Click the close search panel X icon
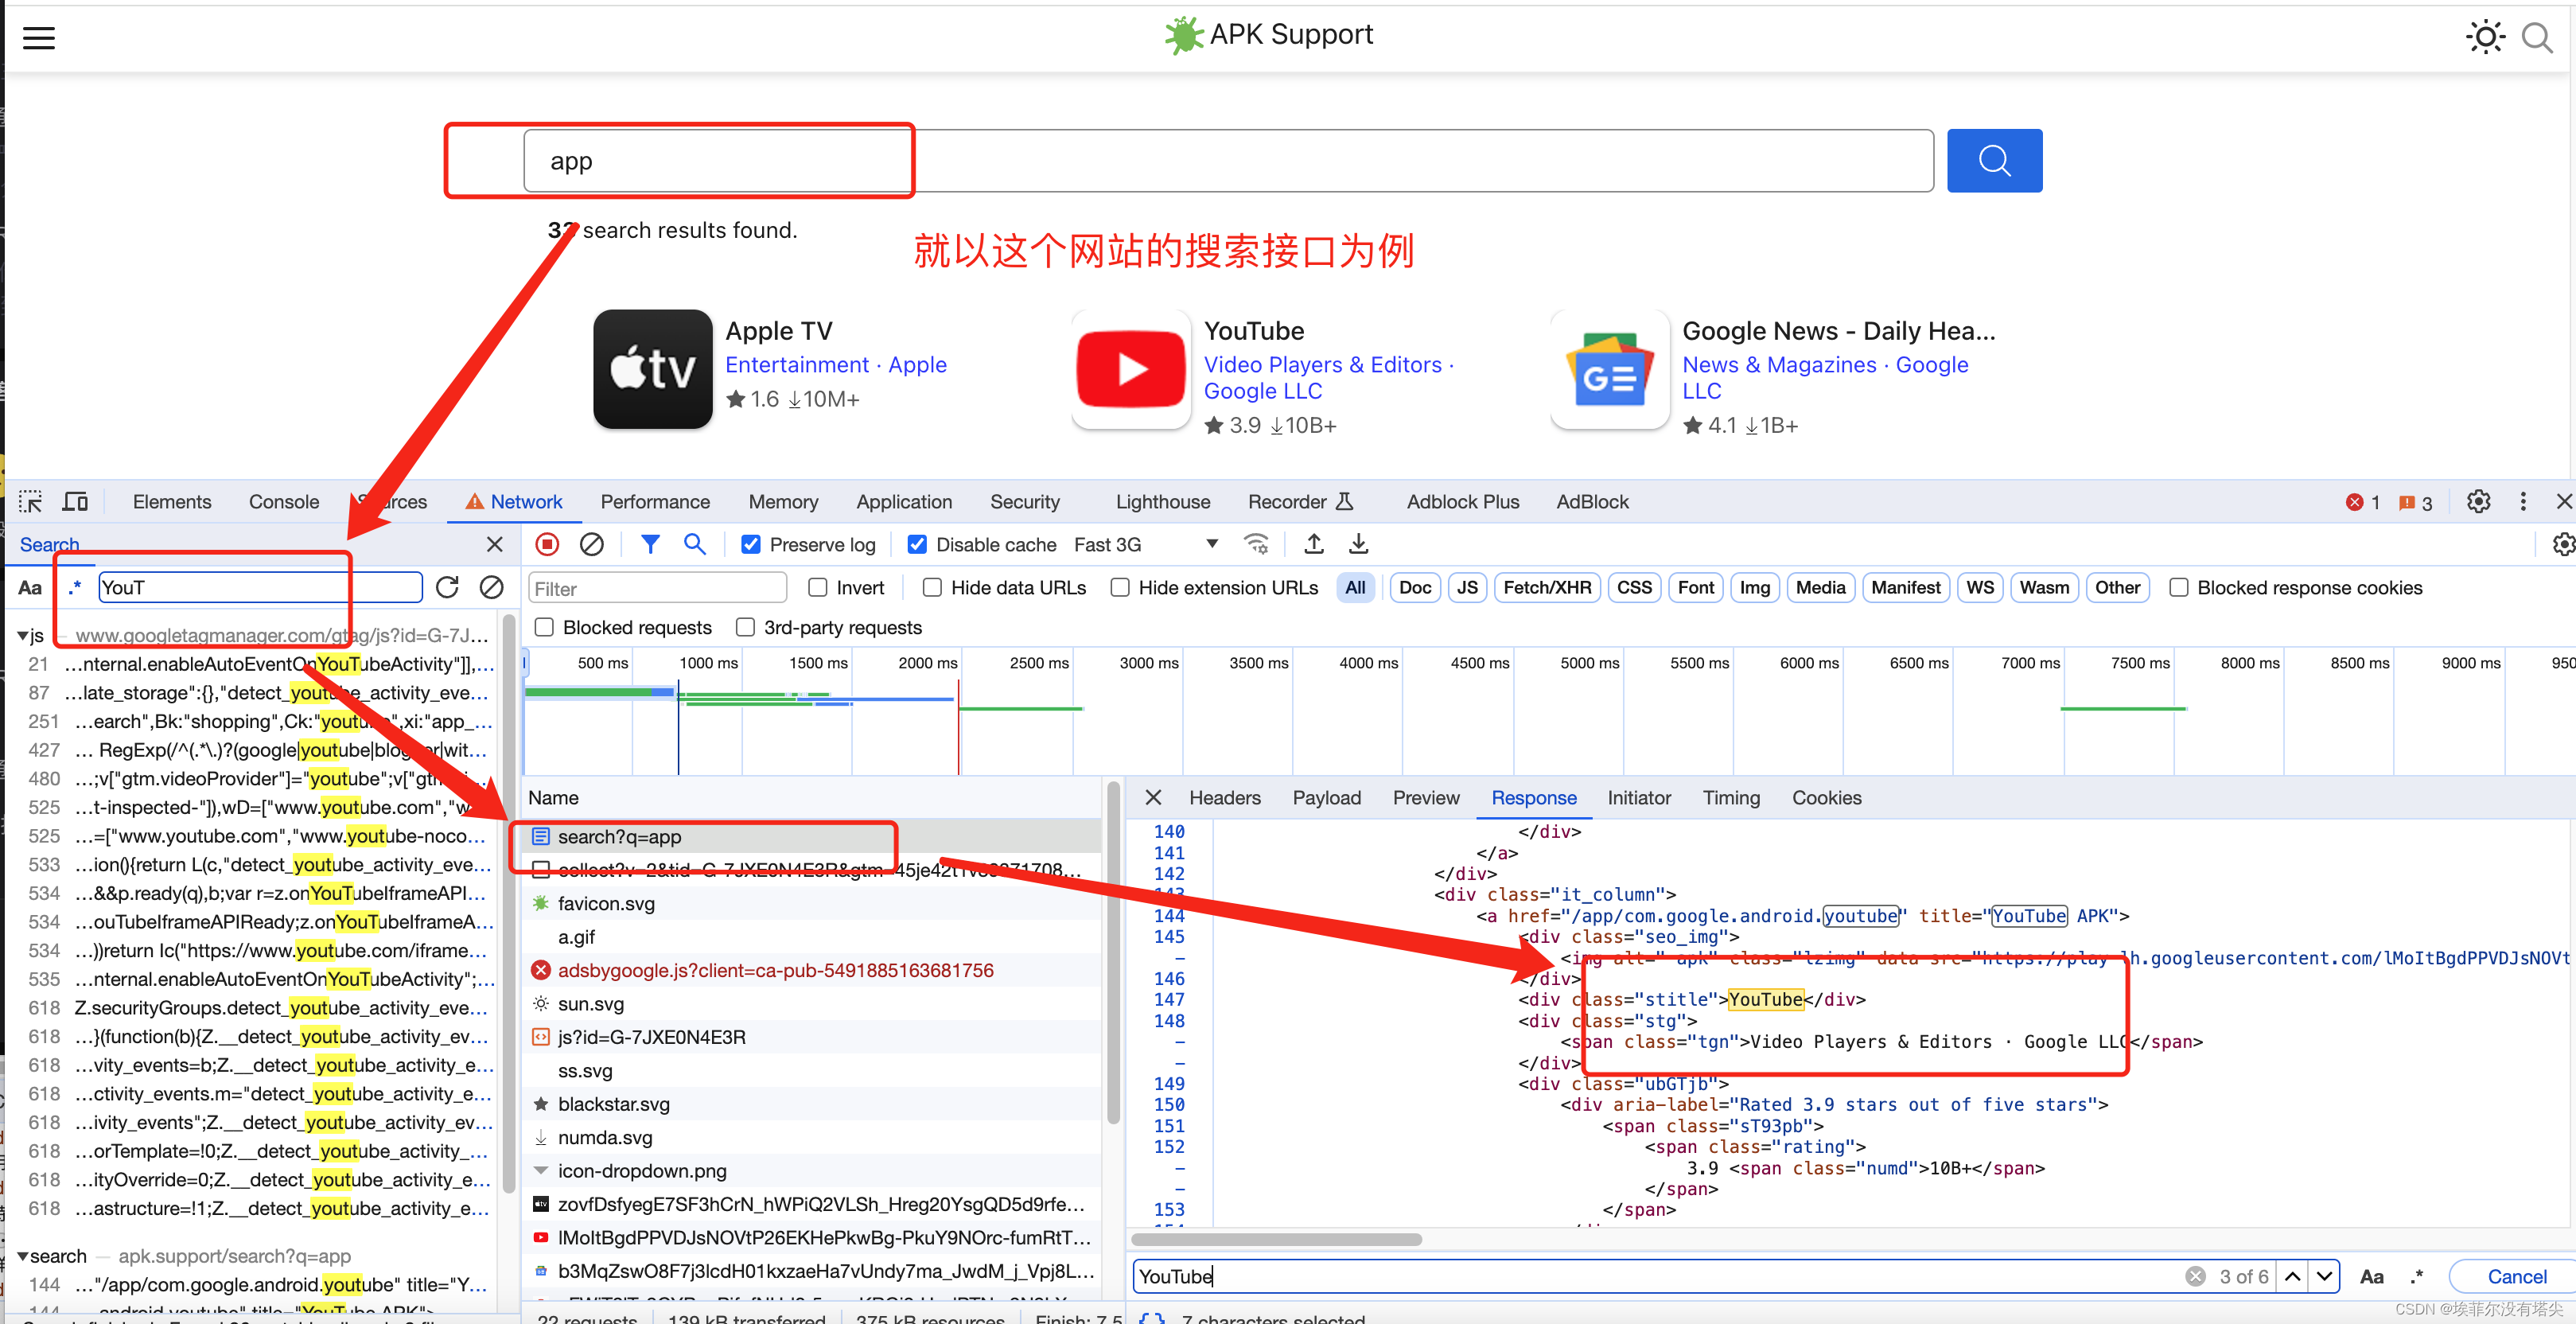This screenshot has width=2576, height=1324. tap(493, 543)
